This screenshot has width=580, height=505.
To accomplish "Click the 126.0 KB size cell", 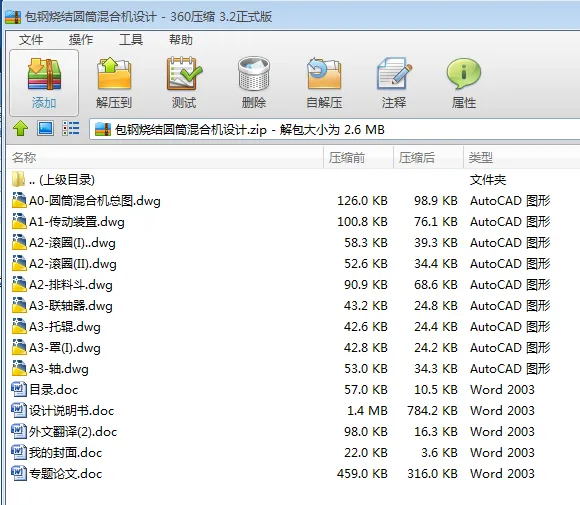I will (x=362, y=201).
